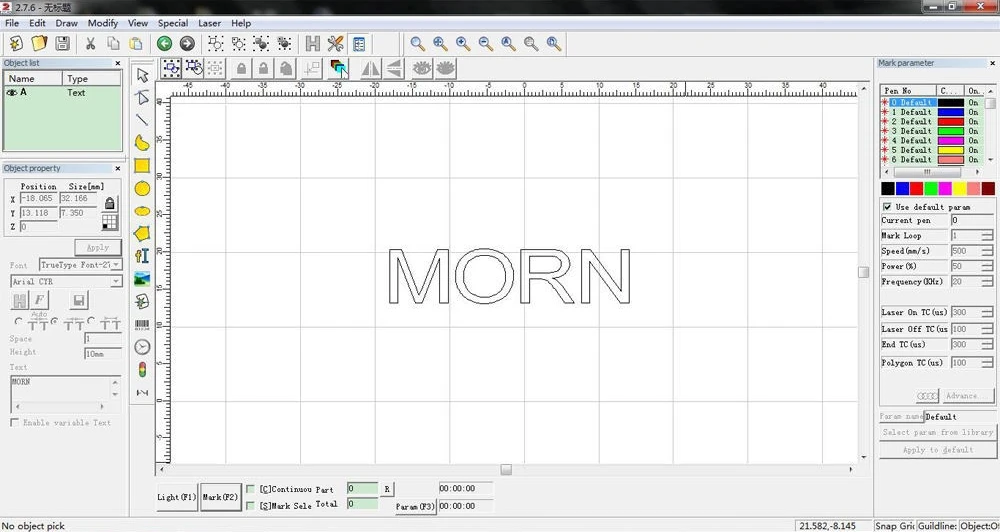Open a file with the folder icon

pos(39,43)
